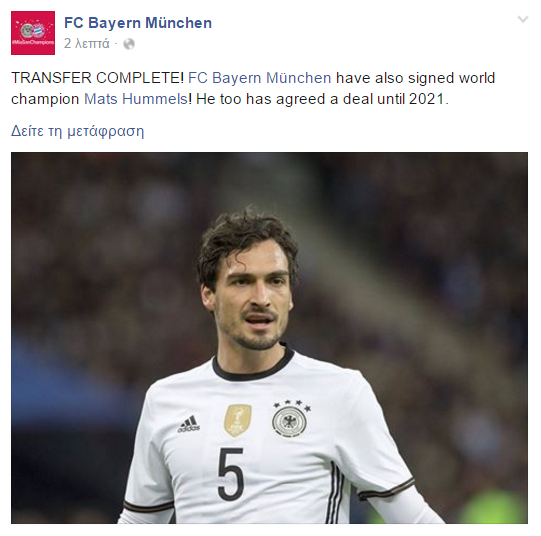Open the Mats Hummels photo attachment
Image resolution: width=541 pixels, height=536 pixels.
point(269,338)
